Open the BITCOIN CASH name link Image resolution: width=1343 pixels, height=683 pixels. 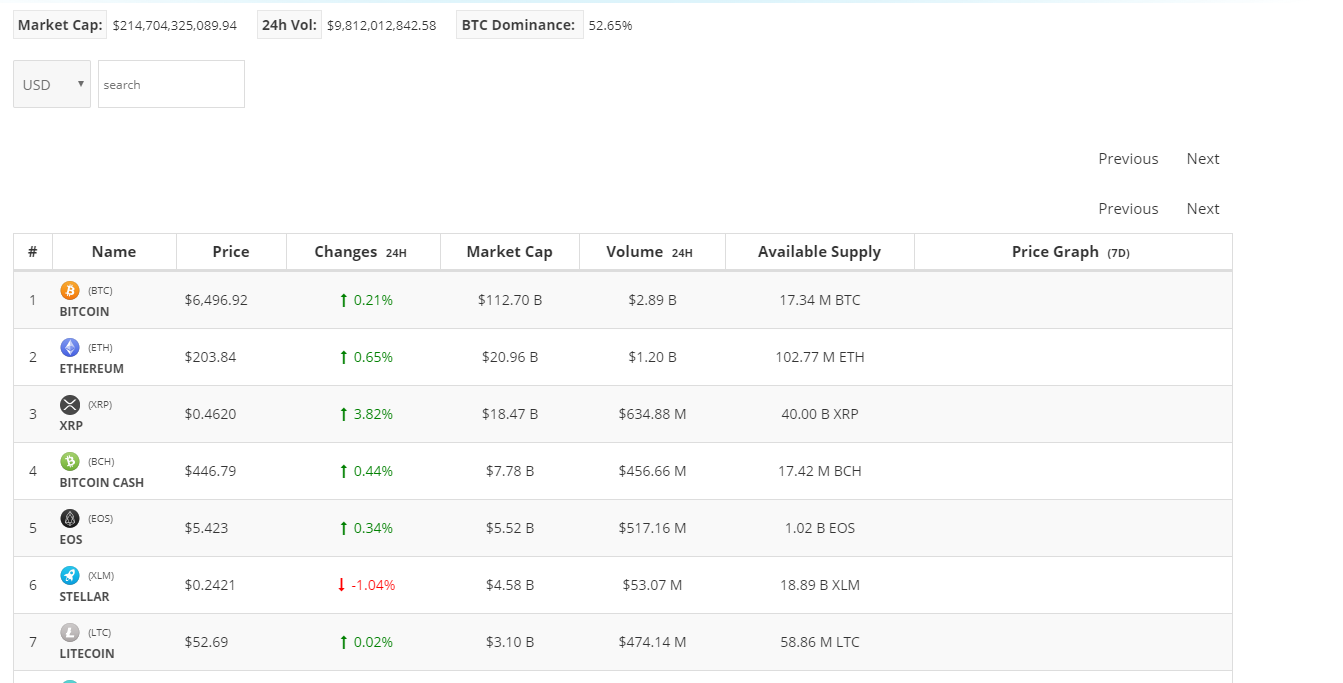[102, 483]
